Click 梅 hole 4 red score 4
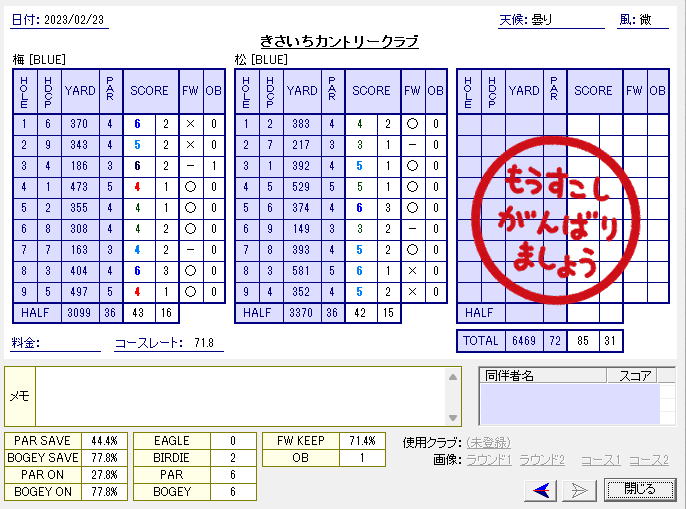This screenshot has width=686, height=509. (x=137, y=187)
